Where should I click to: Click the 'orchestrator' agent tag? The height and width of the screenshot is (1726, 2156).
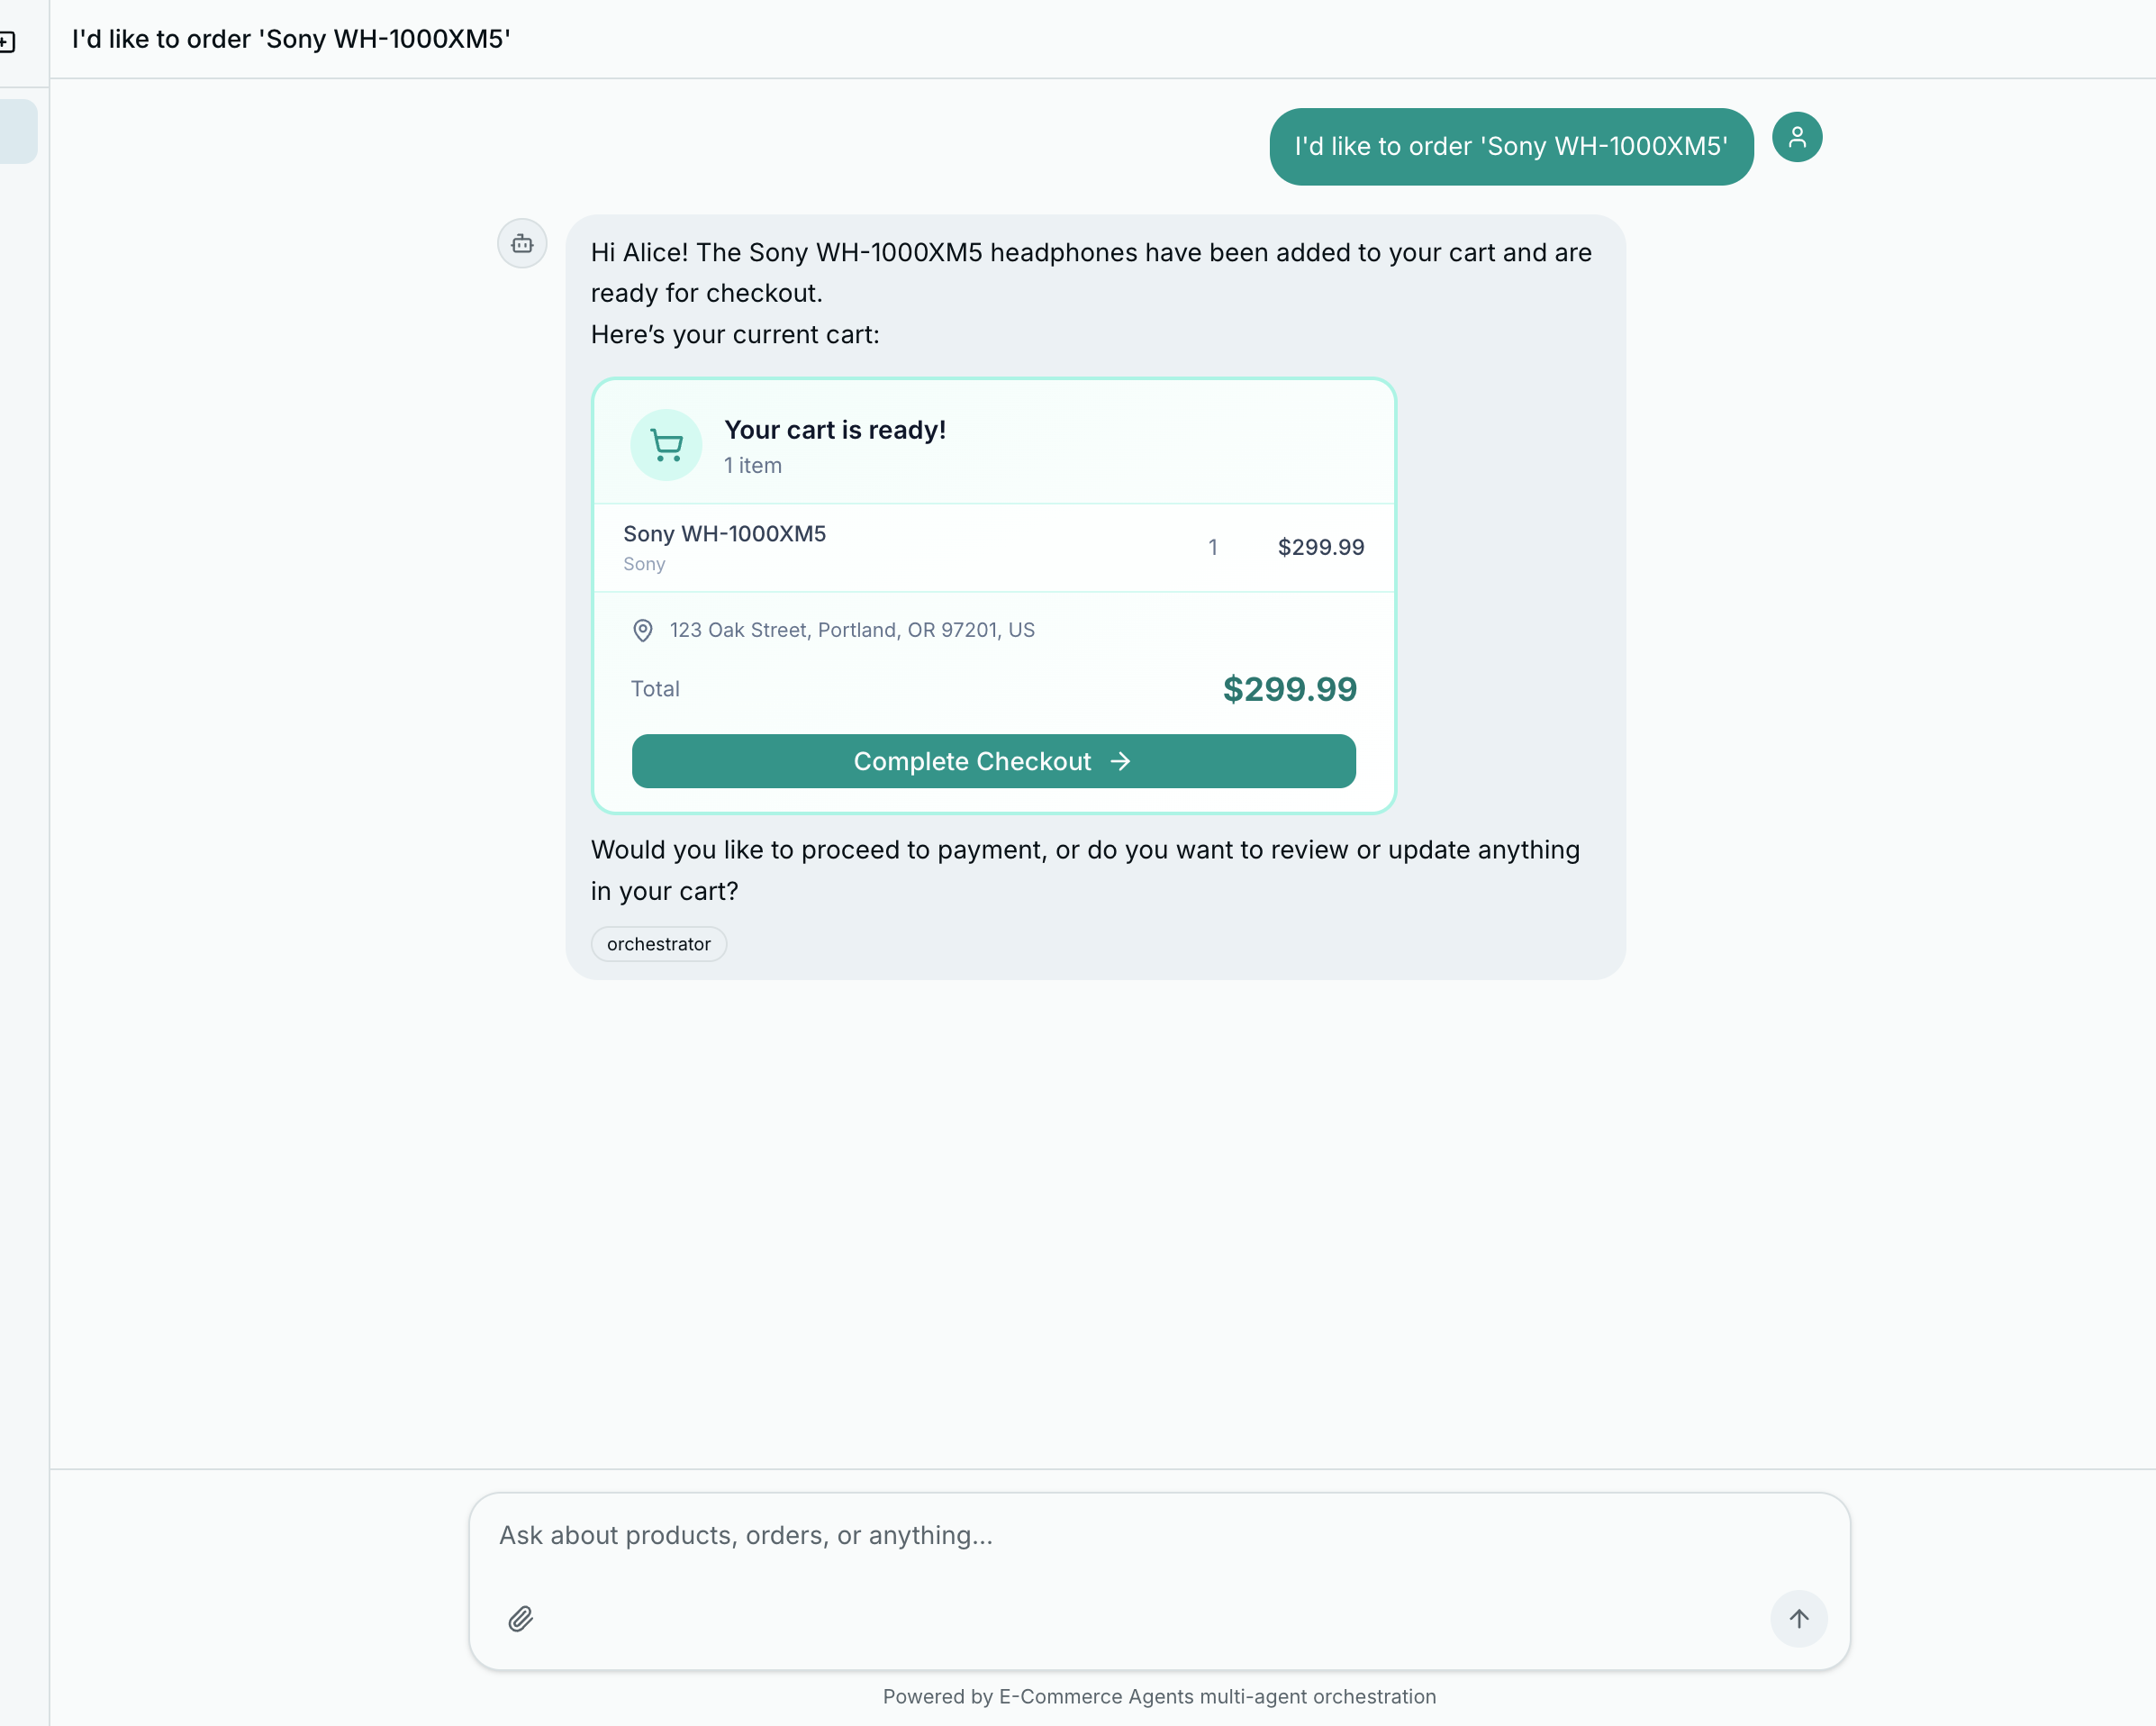pyautogui.click(x=658, y=943)
